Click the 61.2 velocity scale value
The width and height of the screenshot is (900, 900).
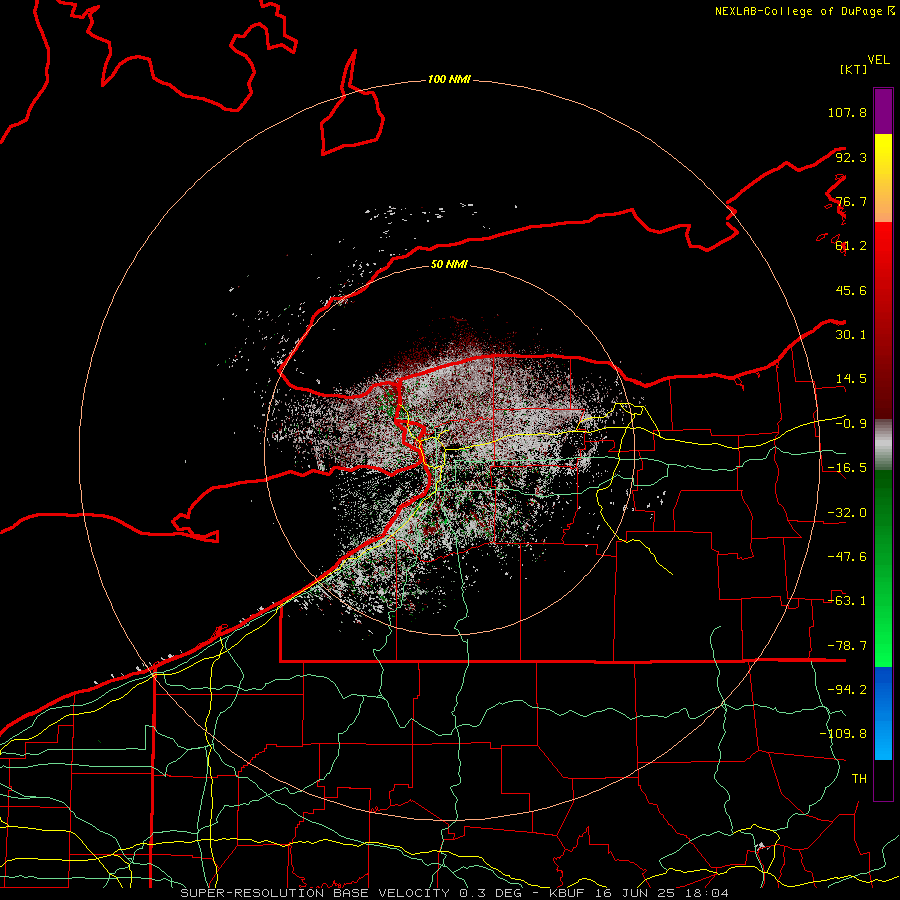pyautogui.click(x=851, y=246)
